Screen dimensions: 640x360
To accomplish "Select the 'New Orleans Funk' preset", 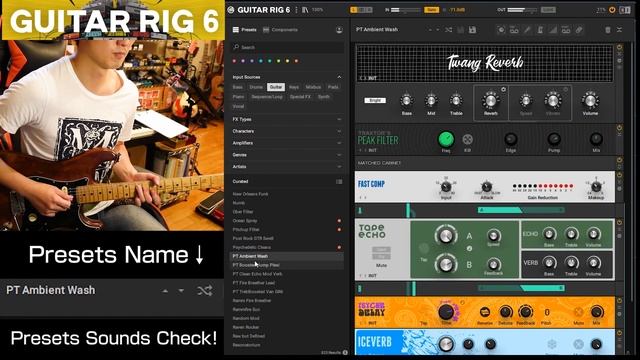I will click(250, 194).
